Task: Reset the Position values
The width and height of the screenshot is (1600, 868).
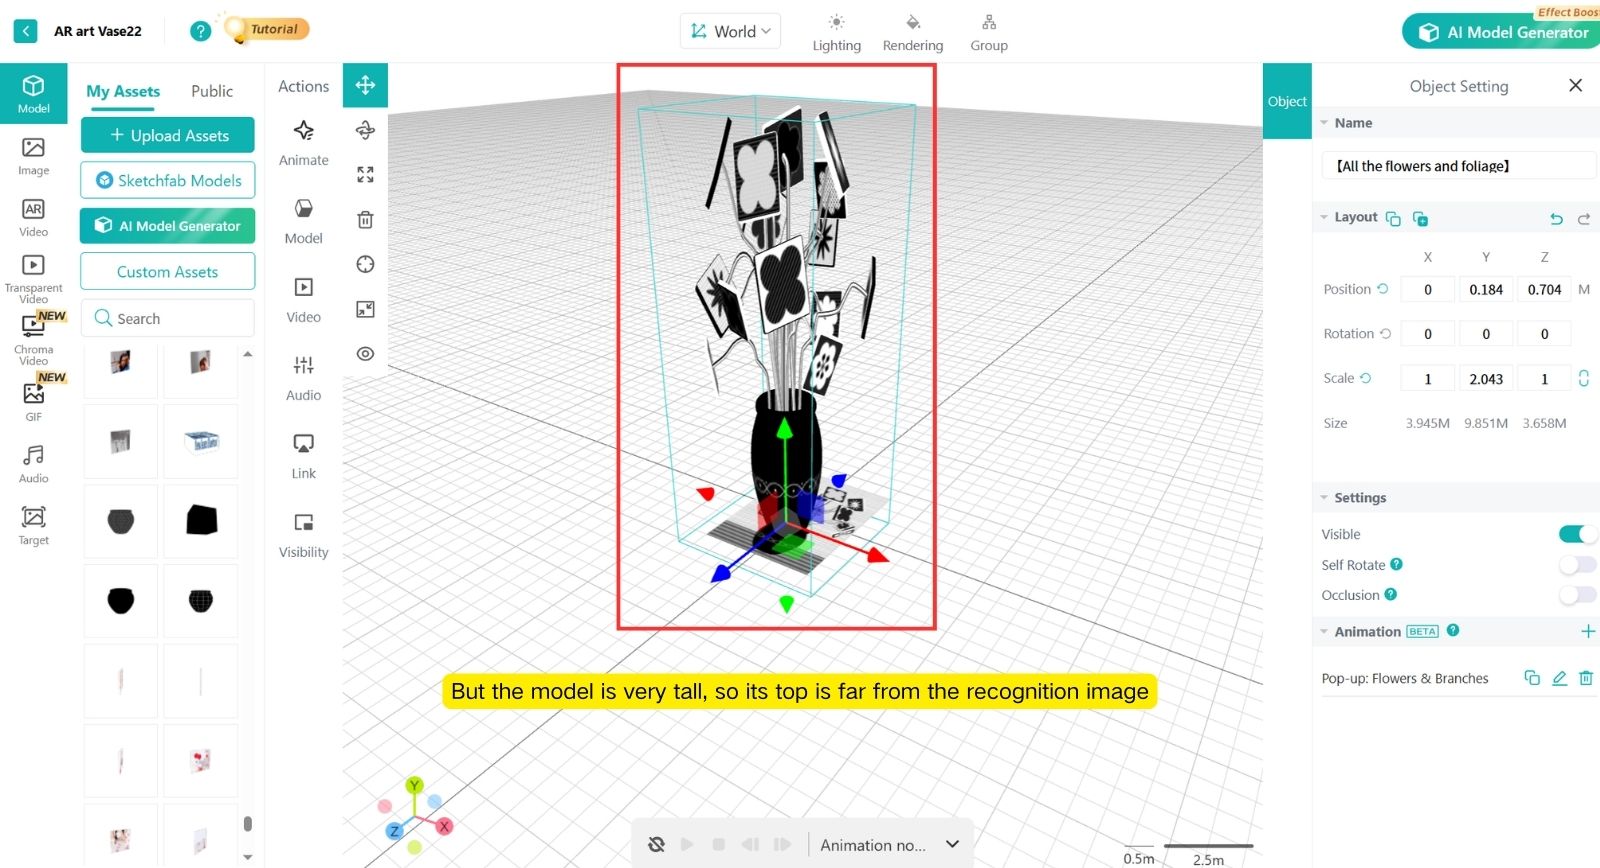Action: pyautogui.click(x=1383, y=289)
